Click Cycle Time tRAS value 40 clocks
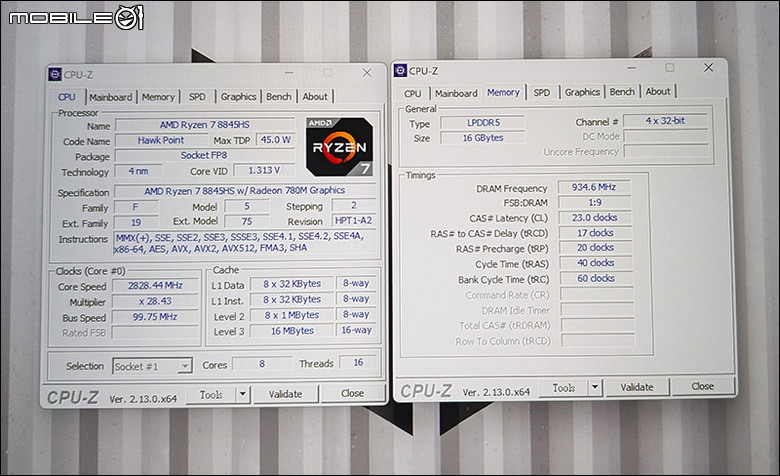 [x=595, y=263]
